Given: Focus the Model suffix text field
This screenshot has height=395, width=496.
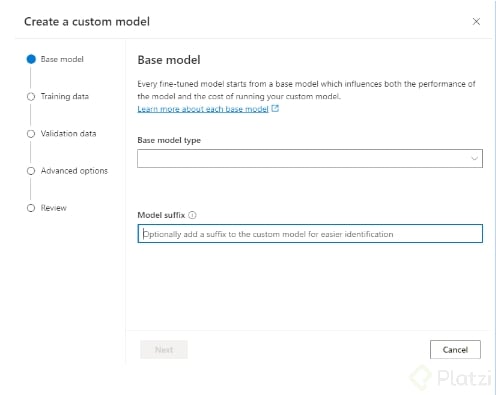Looking at the screenshot, I should 310,234.
